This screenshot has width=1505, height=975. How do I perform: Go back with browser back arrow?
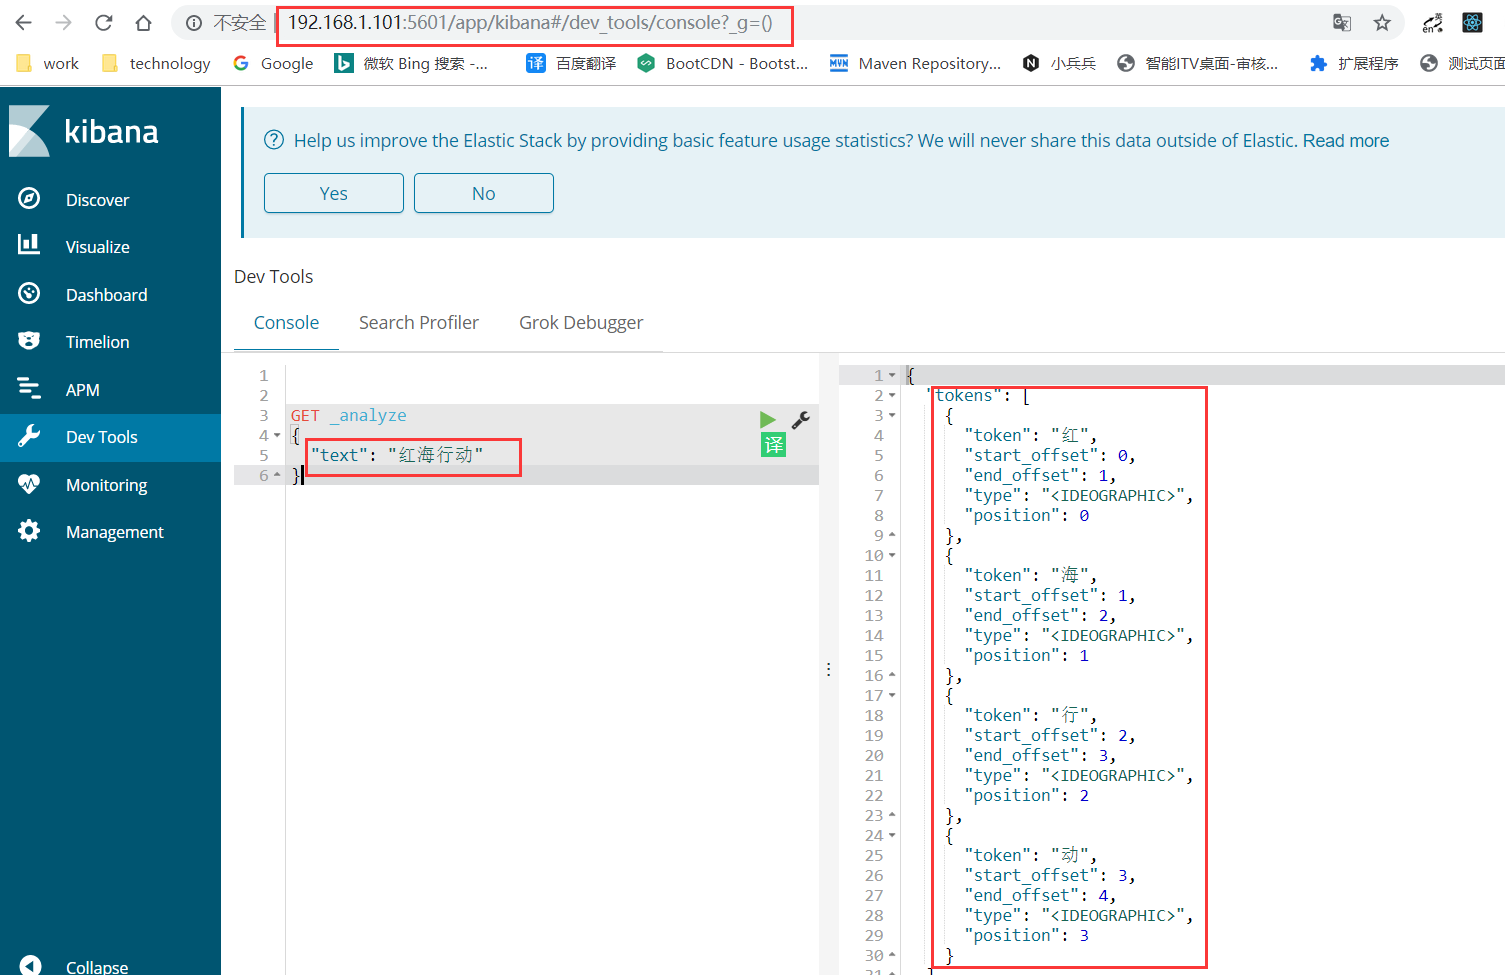coord(24,22)
